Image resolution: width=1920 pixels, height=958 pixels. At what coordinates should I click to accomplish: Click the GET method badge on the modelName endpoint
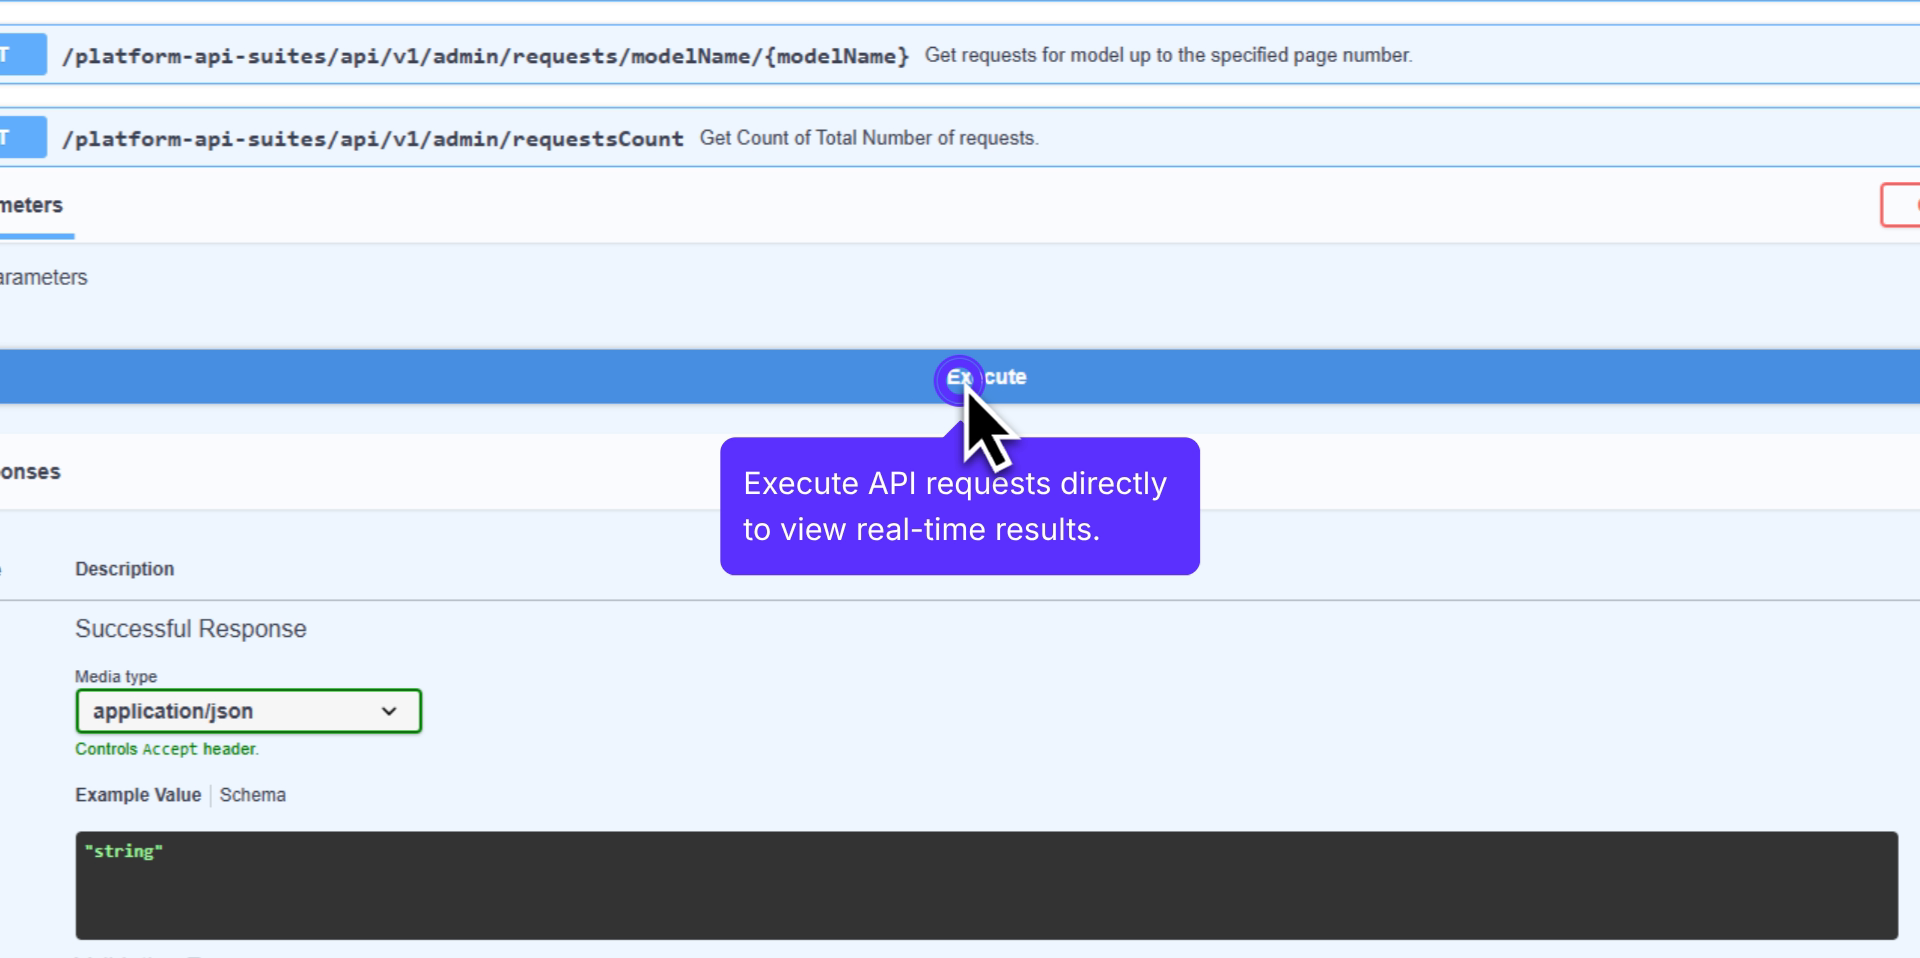[x=20, y=55]
